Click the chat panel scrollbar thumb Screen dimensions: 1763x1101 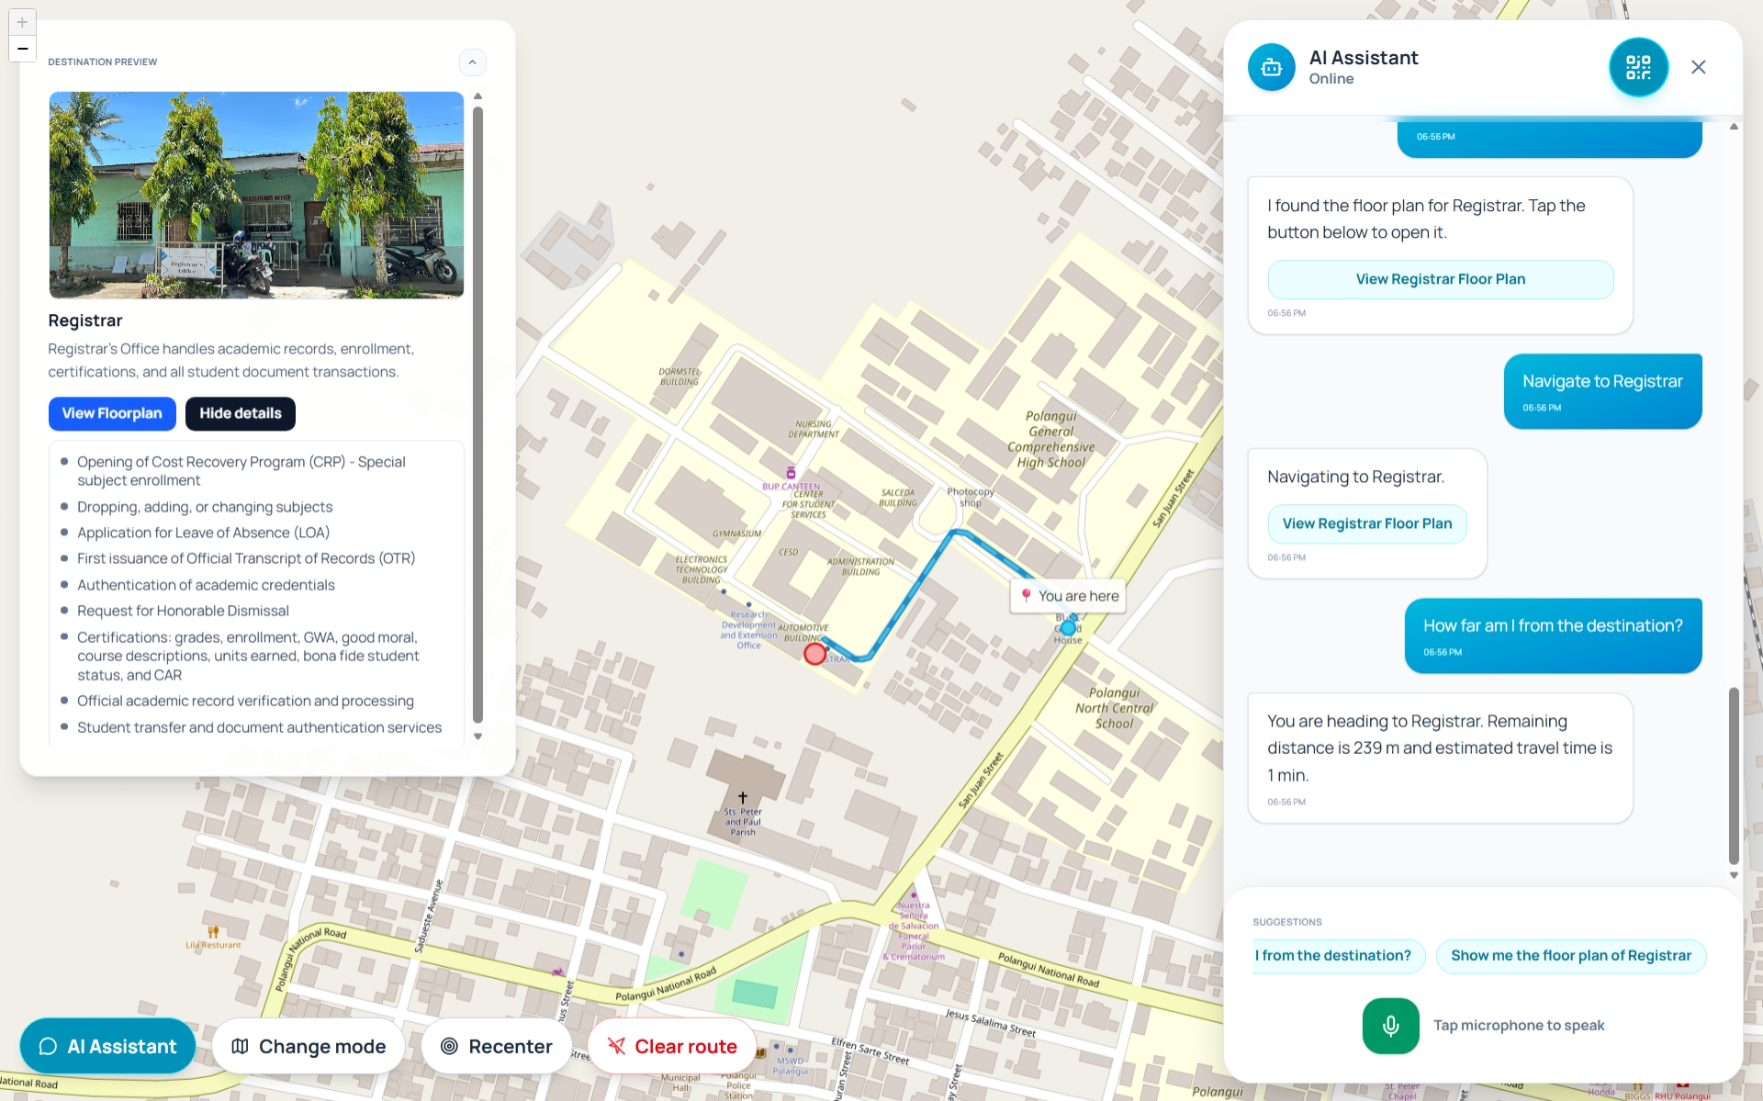(x=1733, y=776)
